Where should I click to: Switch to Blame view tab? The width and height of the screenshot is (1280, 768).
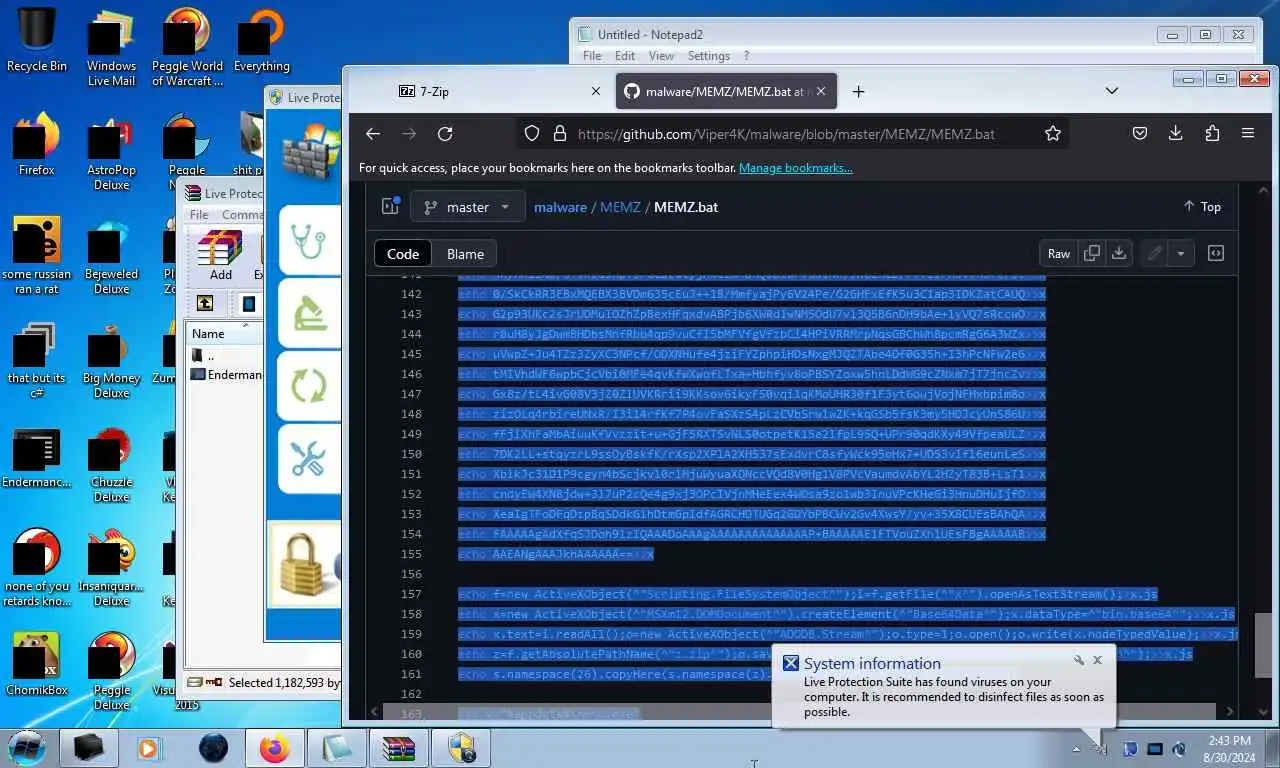coord(465,254)
